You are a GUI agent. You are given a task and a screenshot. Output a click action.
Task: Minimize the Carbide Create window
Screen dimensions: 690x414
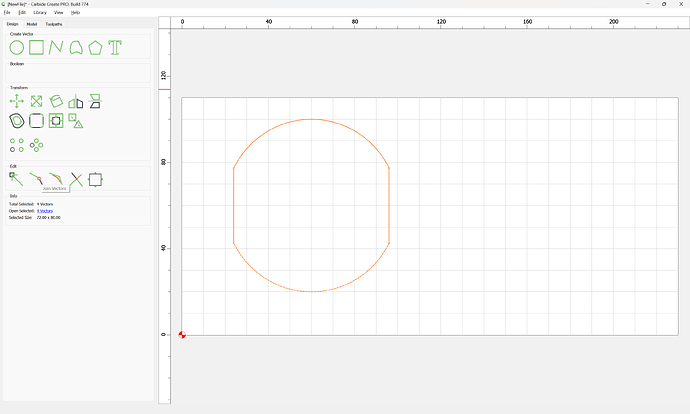click(648, 4)
